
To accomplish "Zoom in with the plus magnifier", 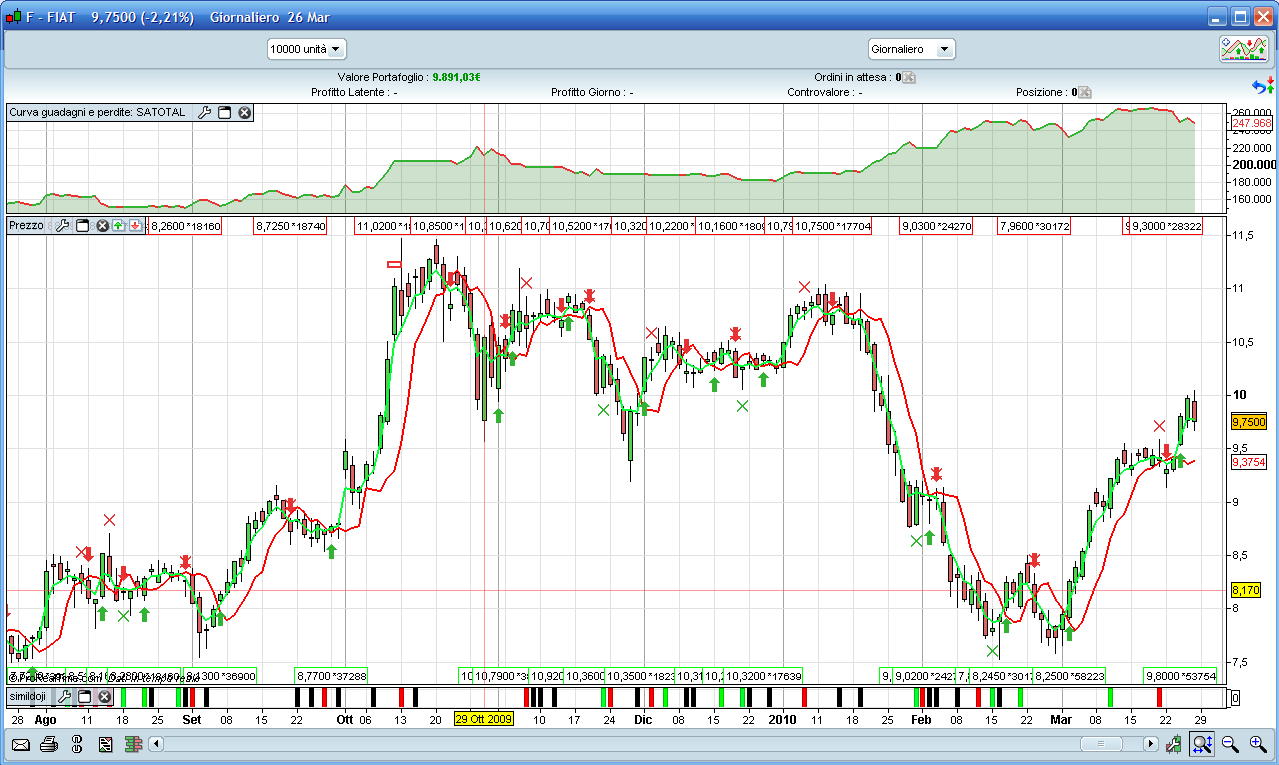I will [1258, 744].
